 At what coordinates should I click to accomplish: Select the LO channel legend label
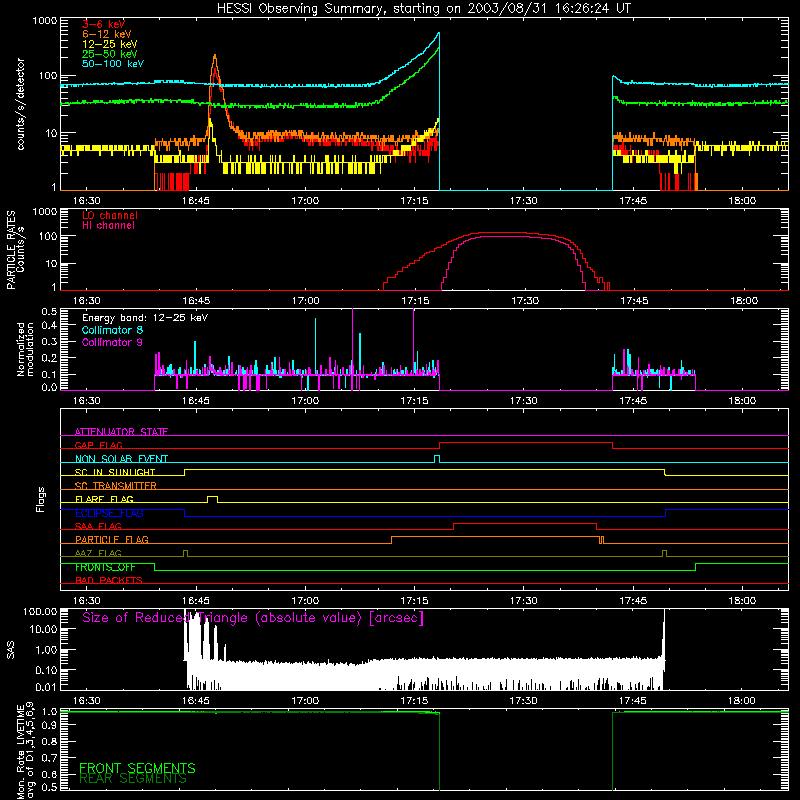pos(110,215)
